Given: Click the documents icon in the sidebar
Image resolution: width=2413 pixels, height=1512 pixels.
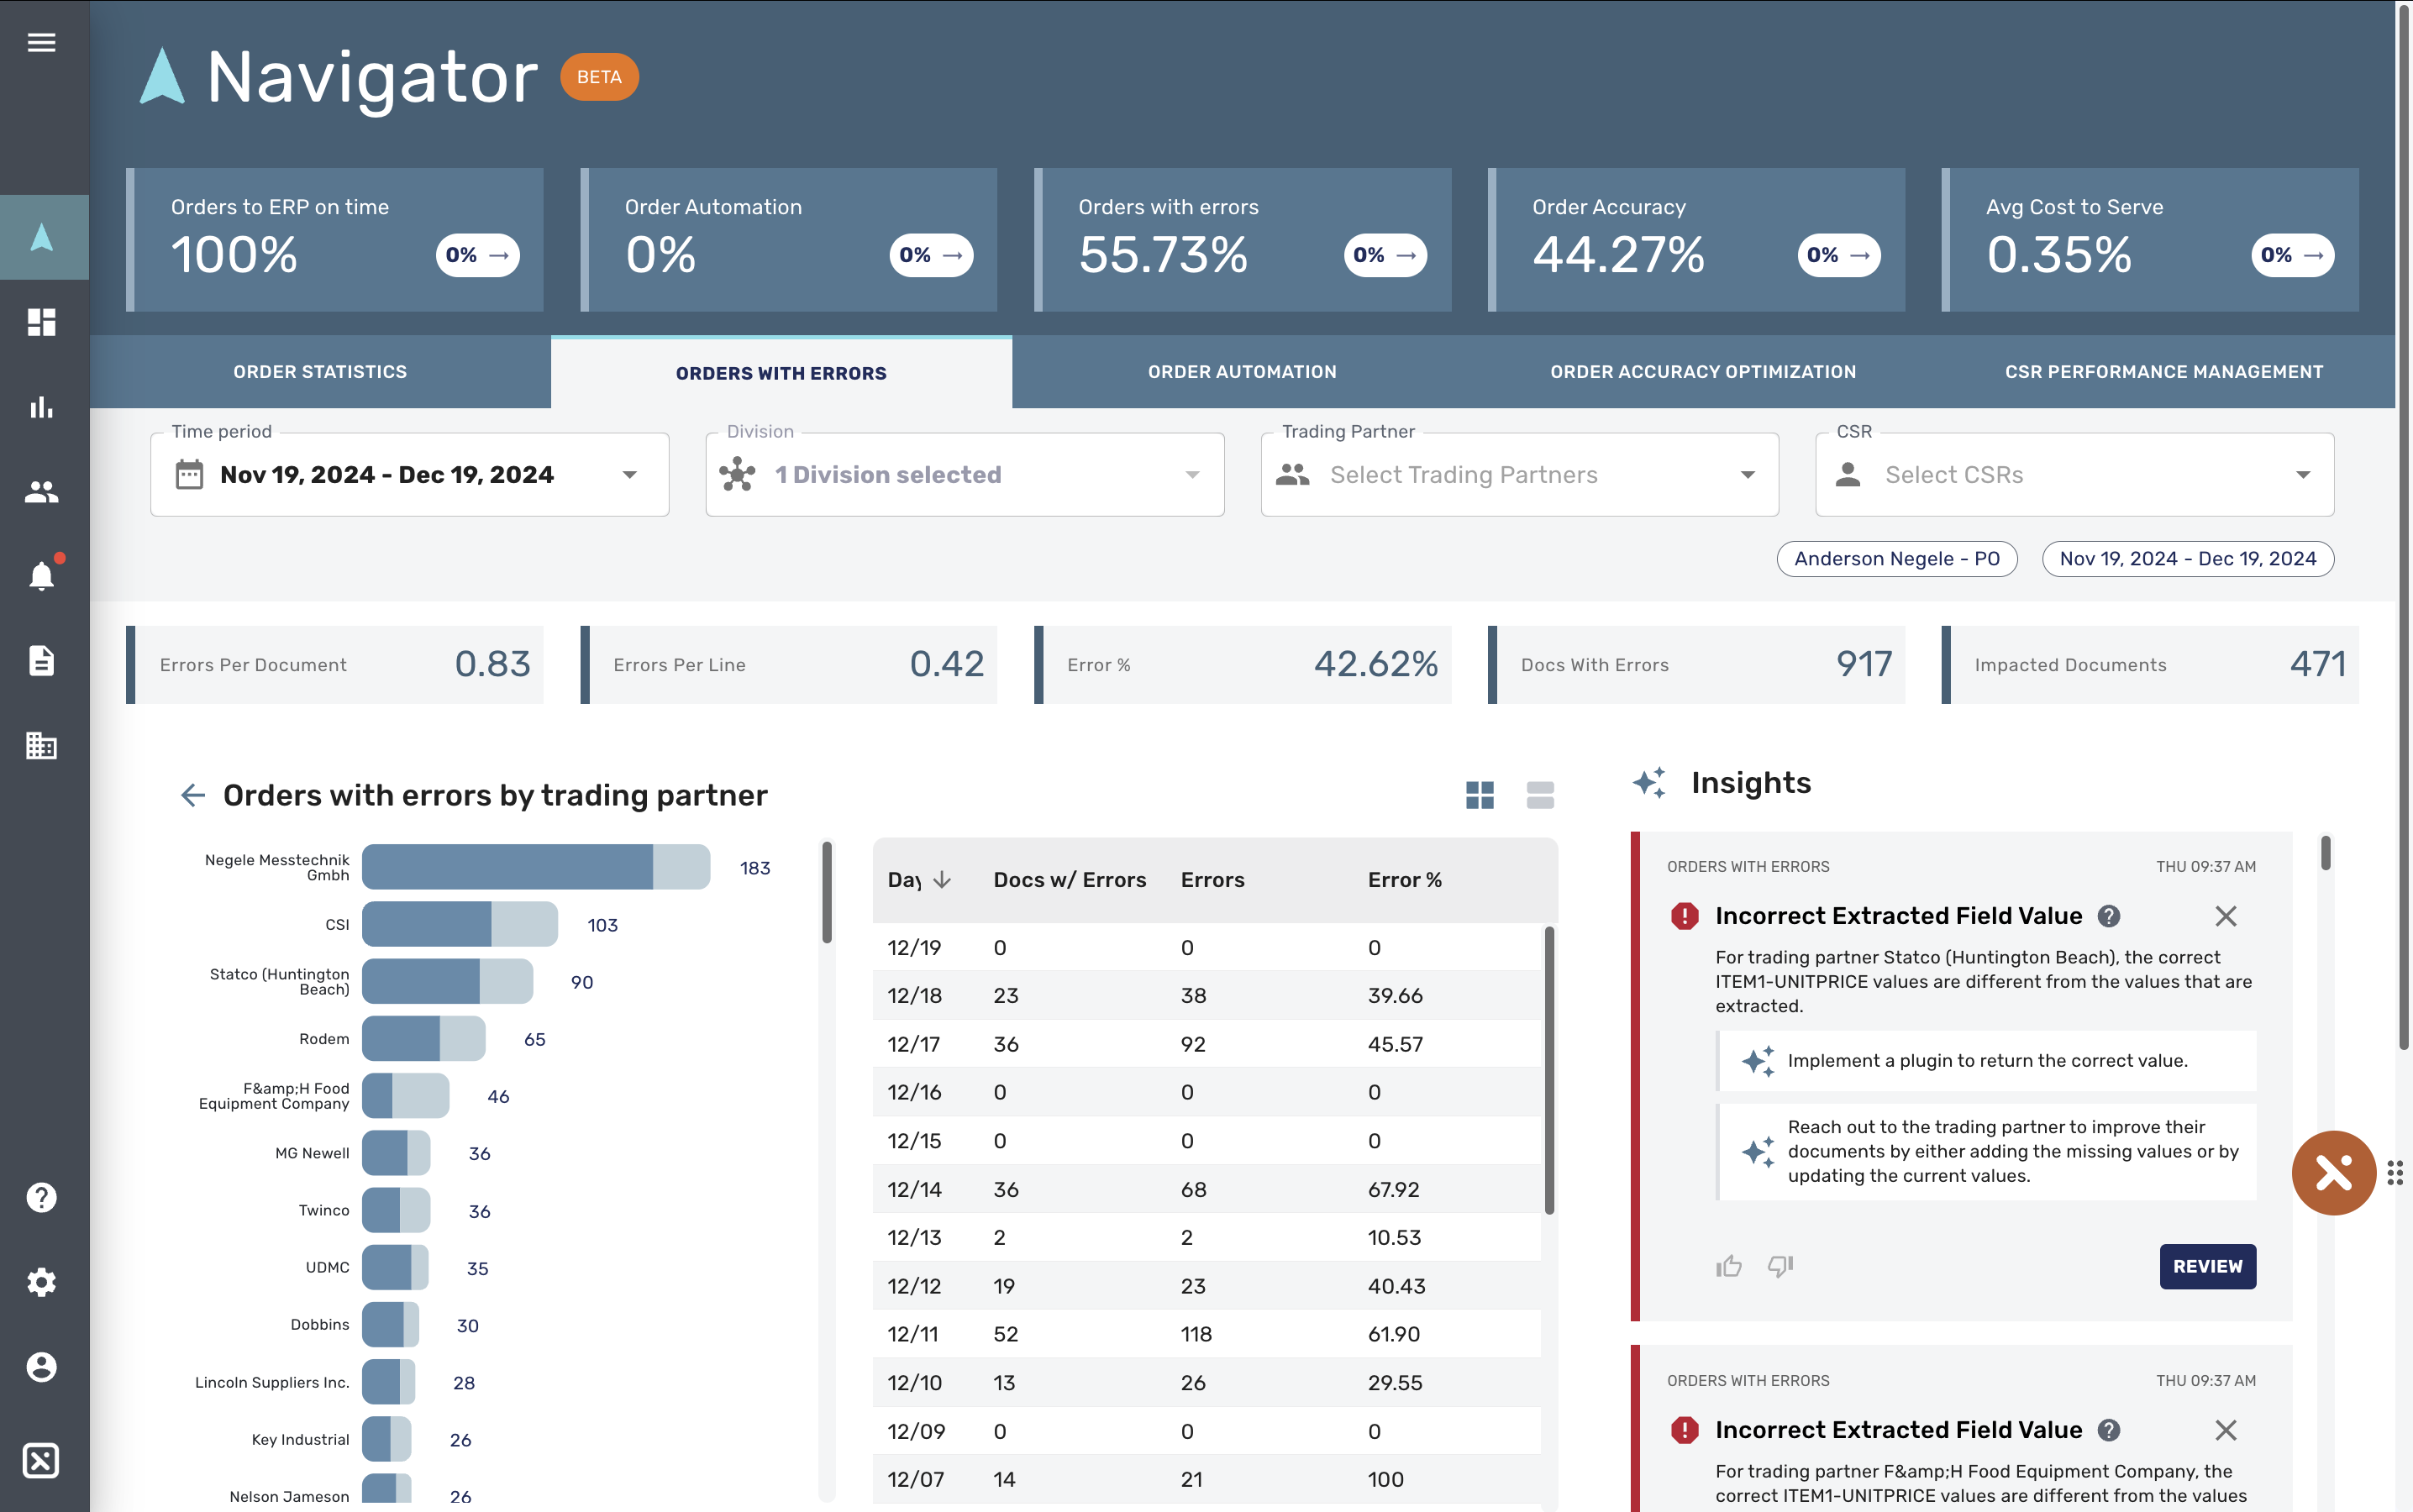Looking at the screenshot, I should [41, 661].
